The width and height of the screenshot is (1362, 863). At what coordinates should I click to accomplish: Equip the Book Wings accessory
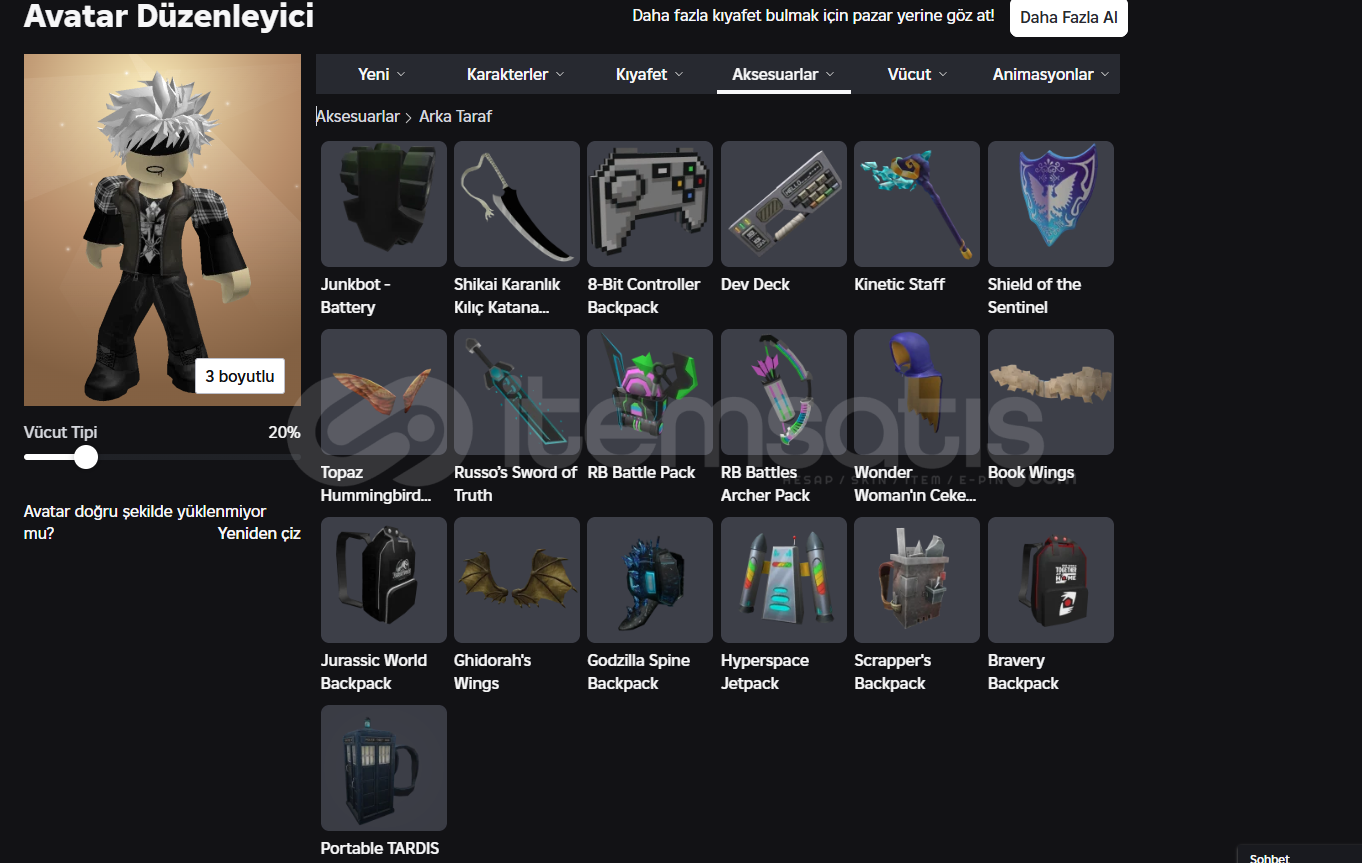point(1051,392)
